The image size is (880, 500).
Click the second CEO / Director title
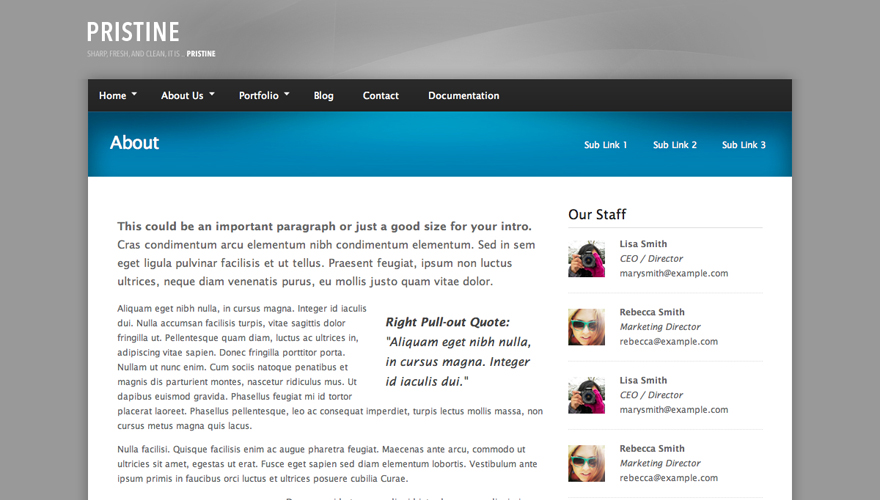click(651, 395)
